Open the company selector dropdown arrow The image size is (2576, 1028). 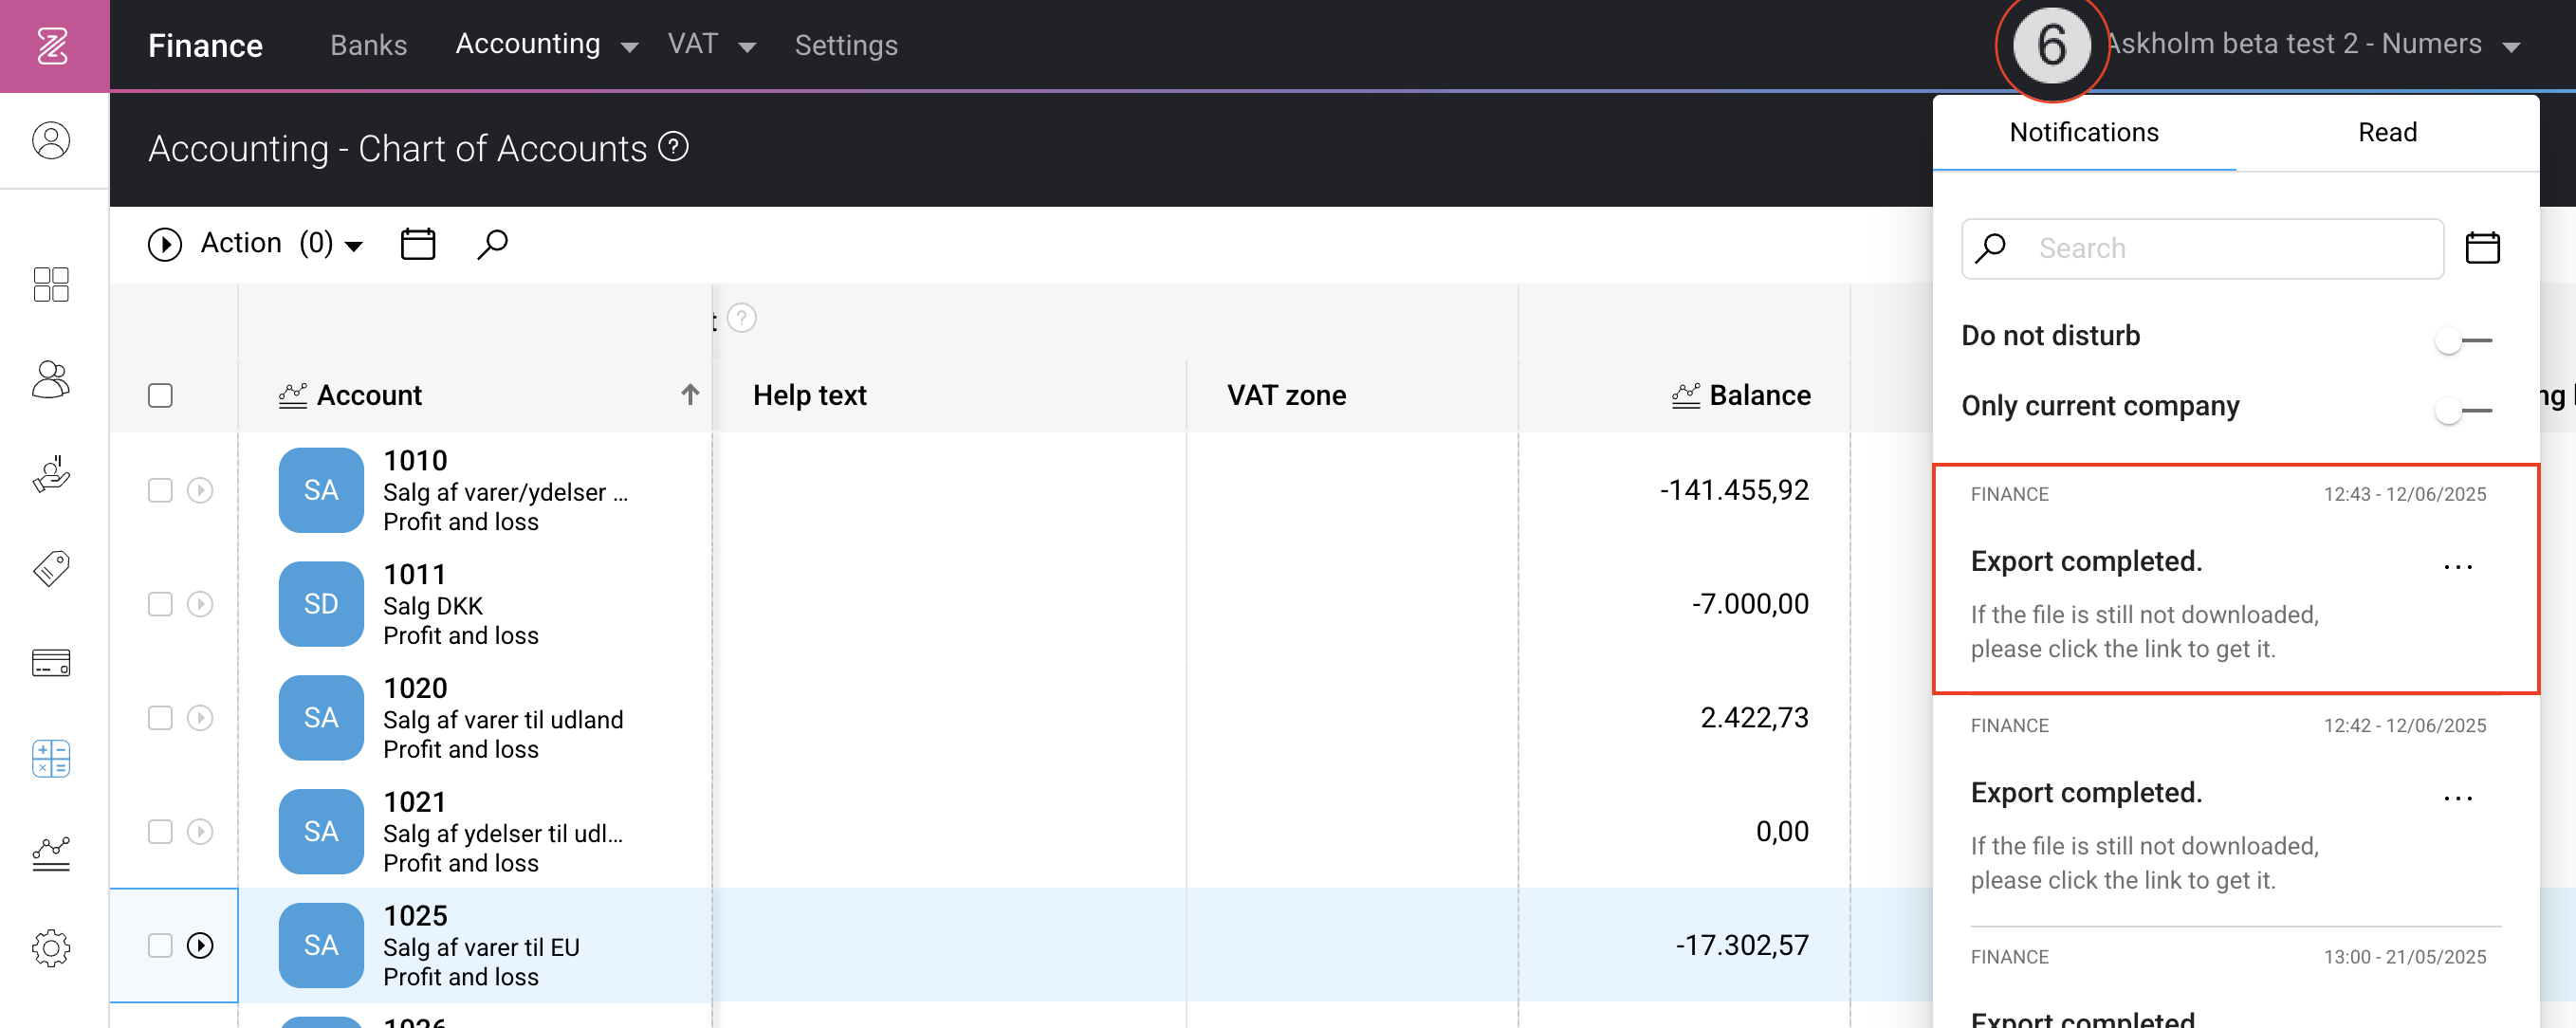click(x=2511, y=46)
